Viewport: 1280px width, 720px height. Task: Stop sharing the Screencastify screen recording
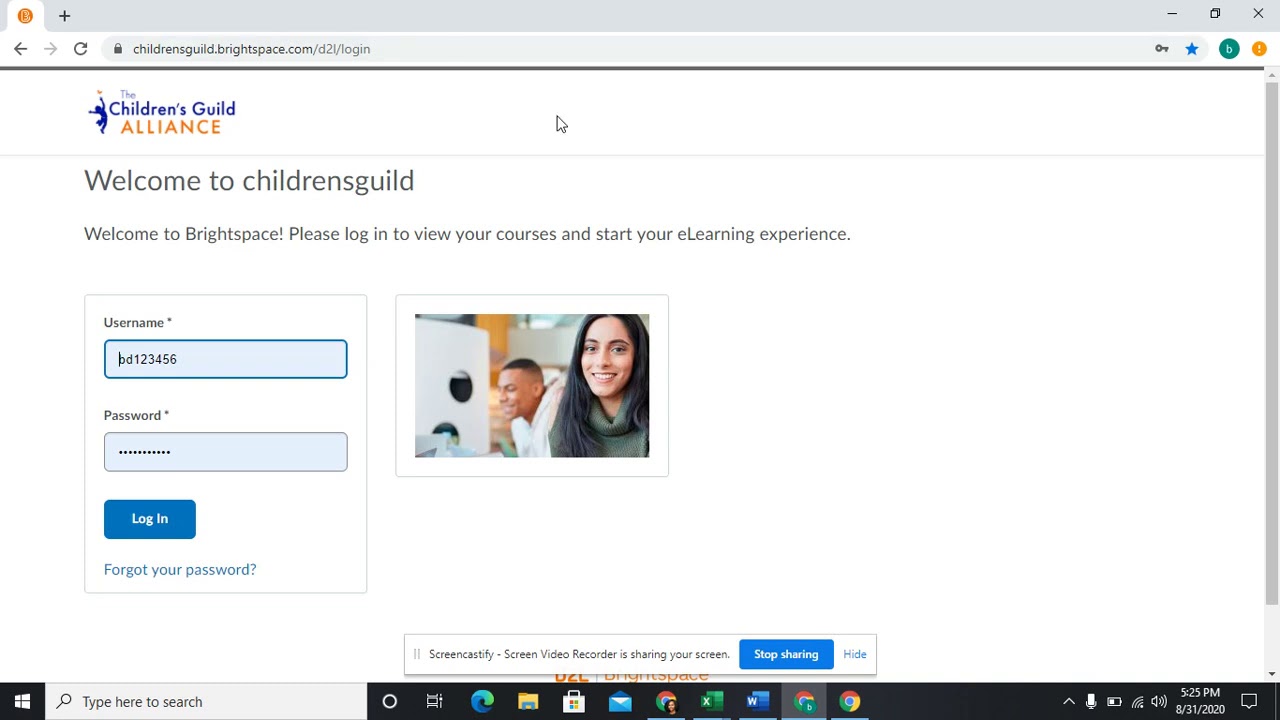tap(786, 654)
